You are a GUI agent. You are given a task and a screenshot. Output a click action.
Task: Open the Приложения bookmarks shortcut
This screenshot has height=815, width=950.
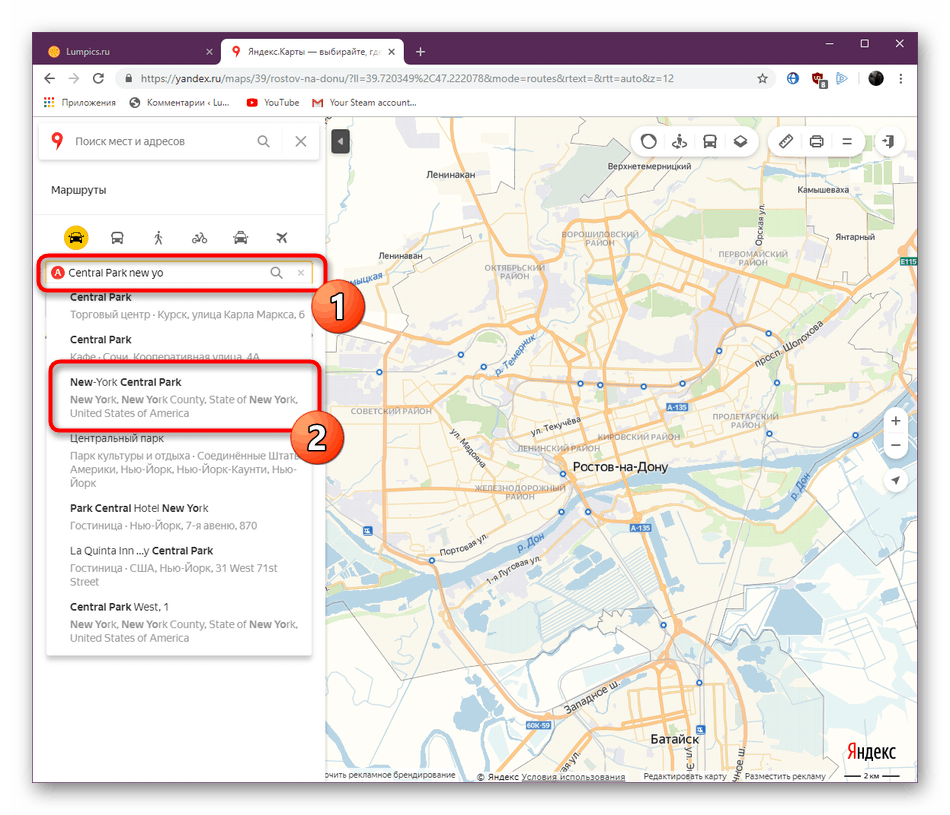coord(79,102)
